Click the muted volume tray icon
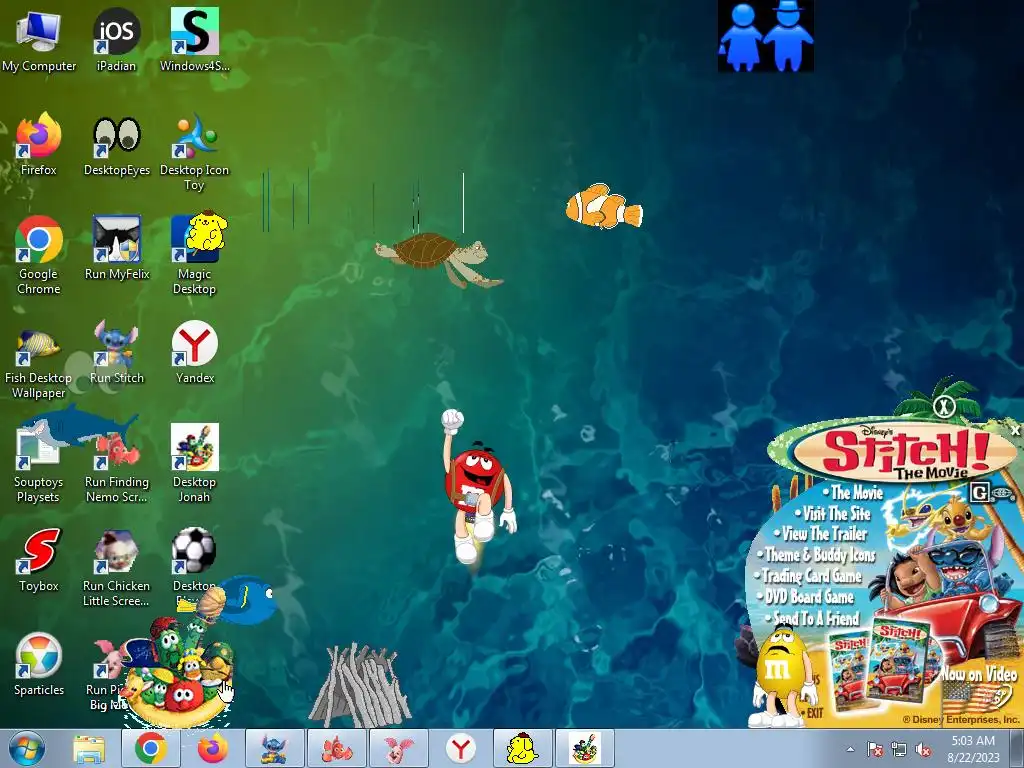The image size is (1024, 768). click(x=923, y=749)
